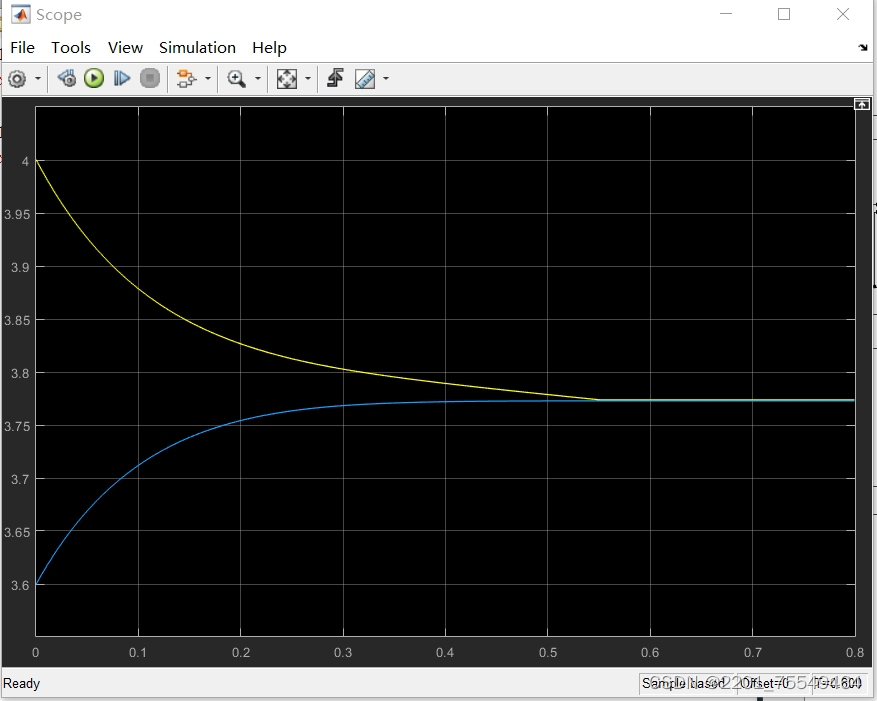
Task: Click the Triggers toolbar icon
Action: 335,78
